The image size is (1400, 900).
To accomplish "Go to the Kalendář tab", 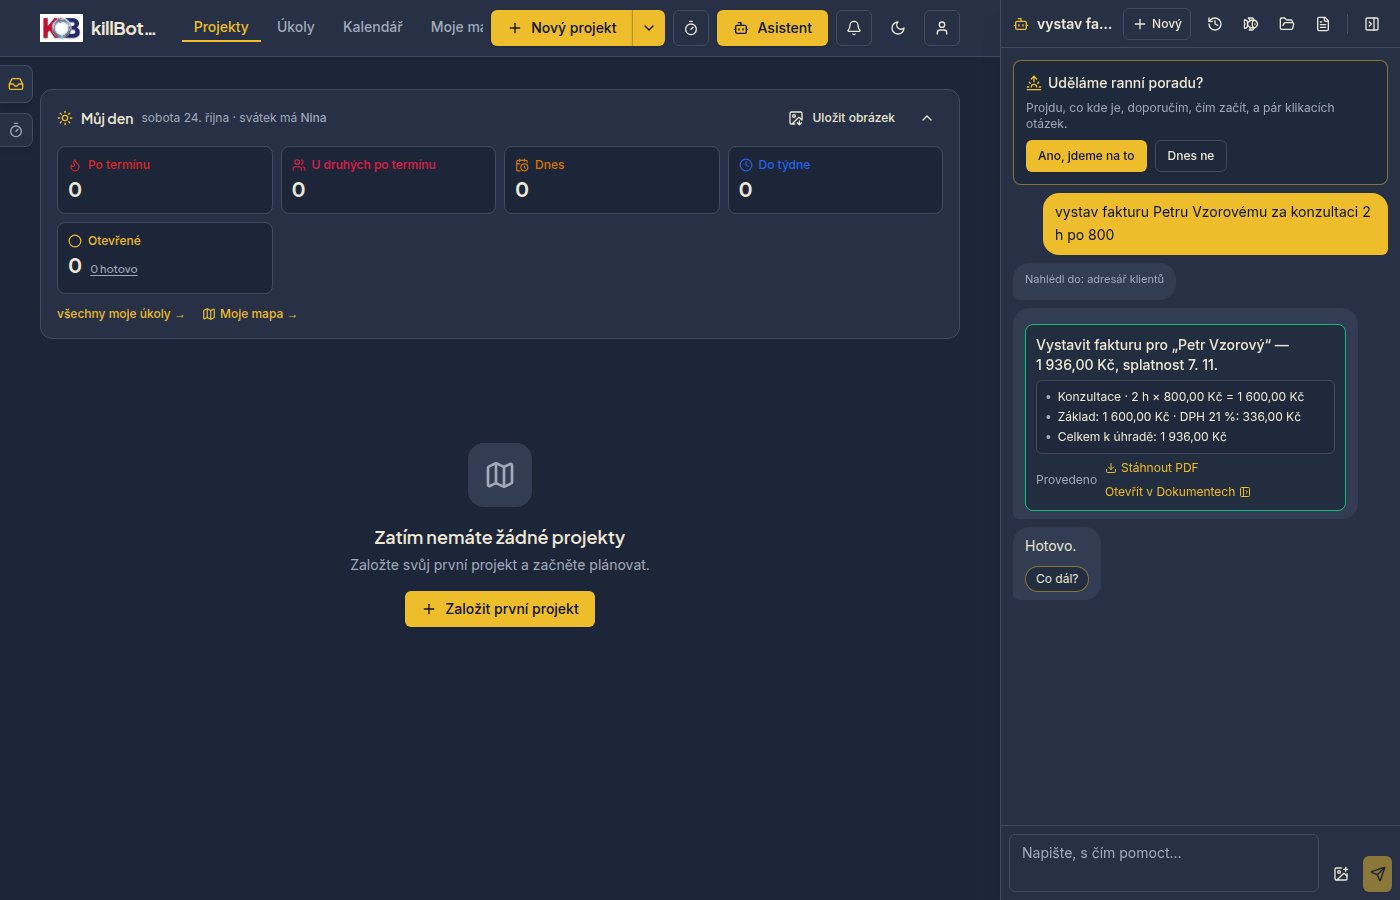I will coord(373,27).
